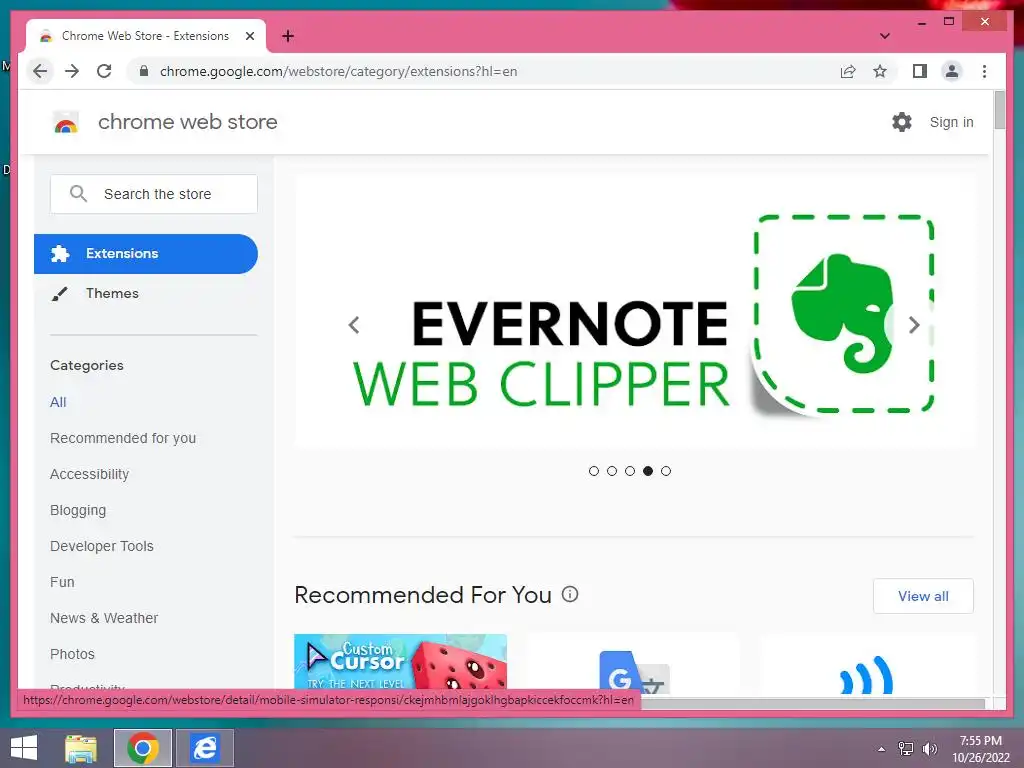Click the info icon beside Recommended For You

(x=570, y=594)
